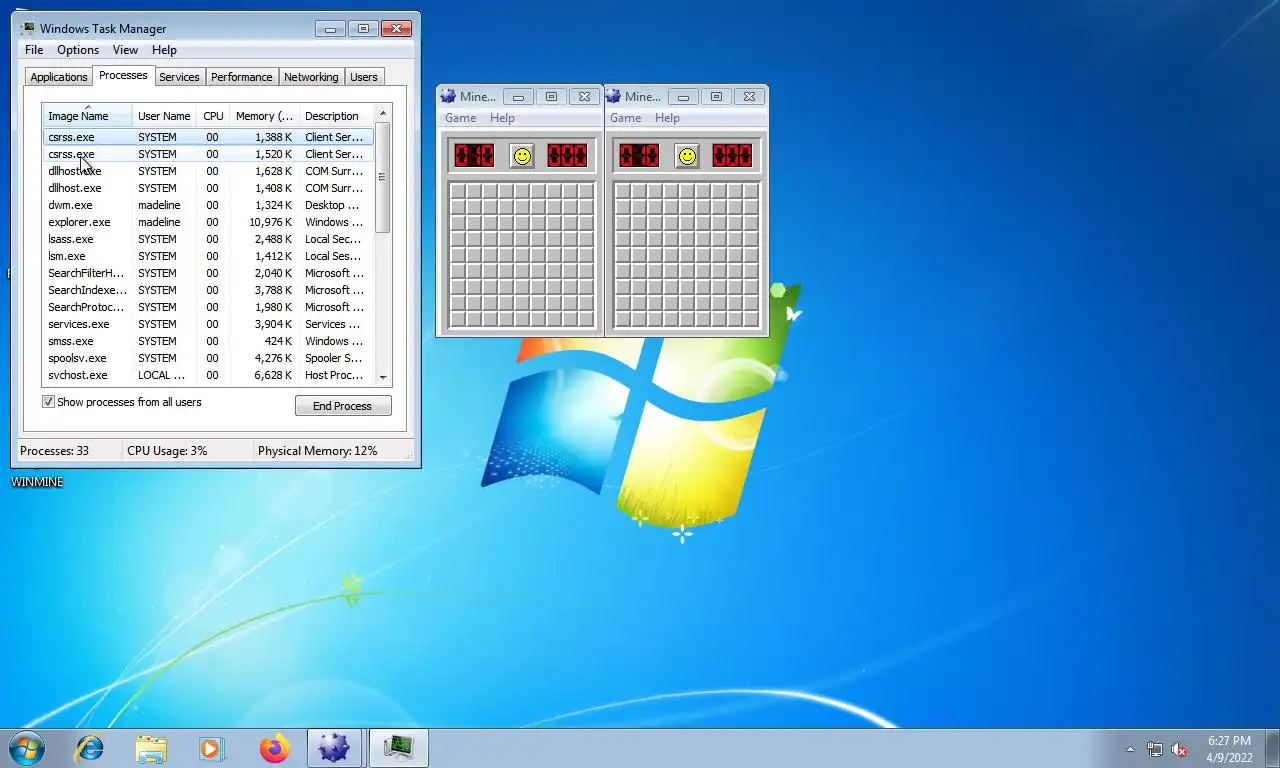Switch to the Applications tab
Screen dimensions: 1280x768
tap(59, 77)
